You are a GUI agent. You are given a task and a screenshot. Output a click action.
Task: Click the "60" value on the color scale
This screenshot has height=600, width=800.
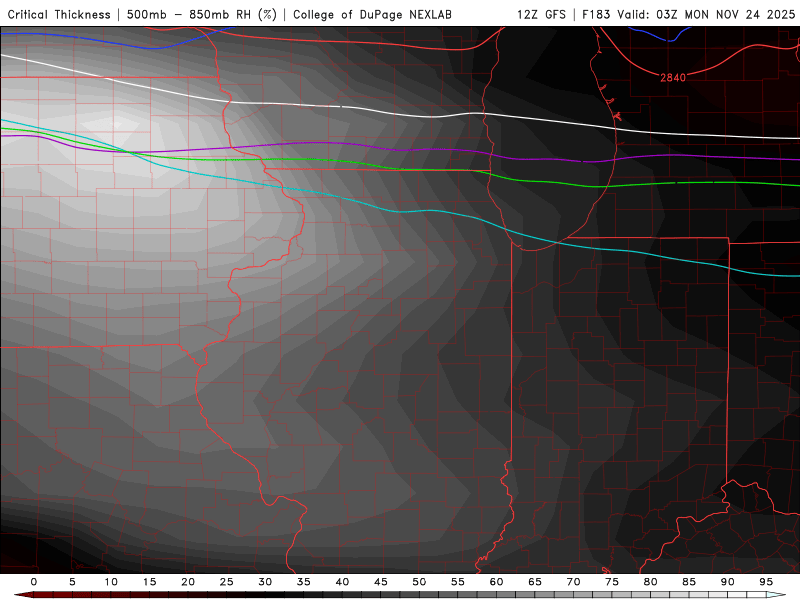(496, 582)
